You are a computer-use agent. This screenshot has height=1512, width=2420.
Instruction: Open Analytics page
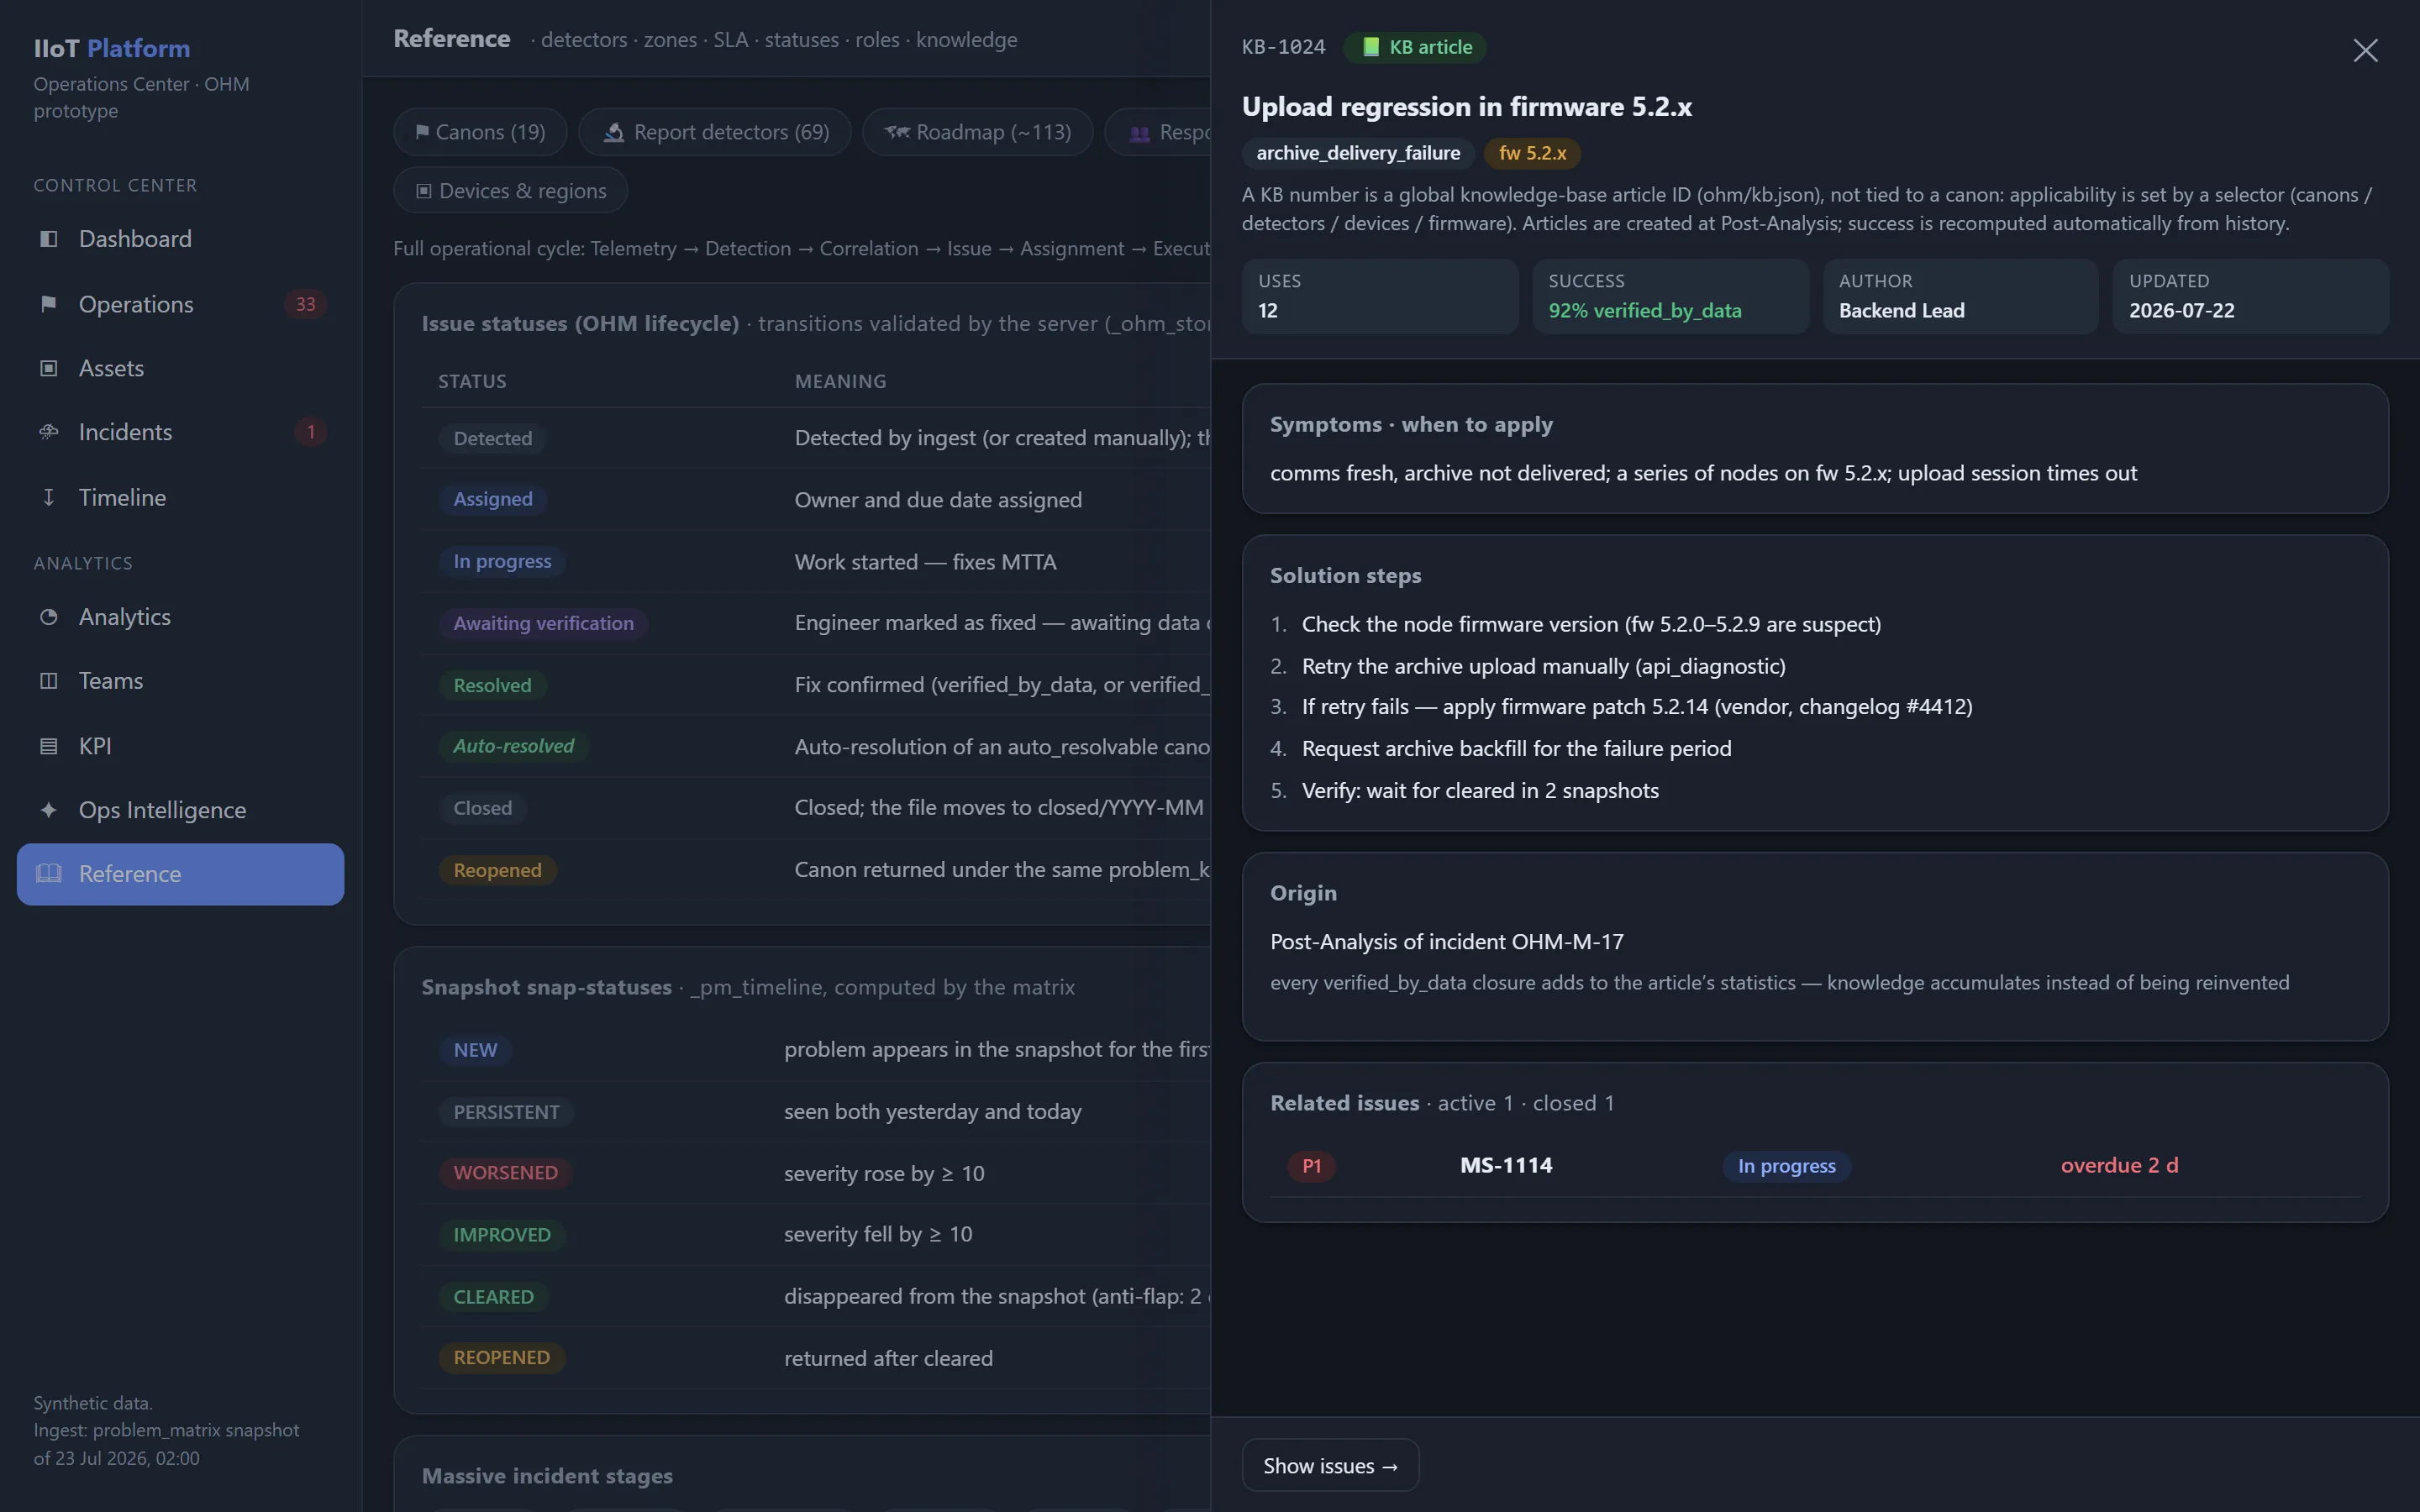180,617
